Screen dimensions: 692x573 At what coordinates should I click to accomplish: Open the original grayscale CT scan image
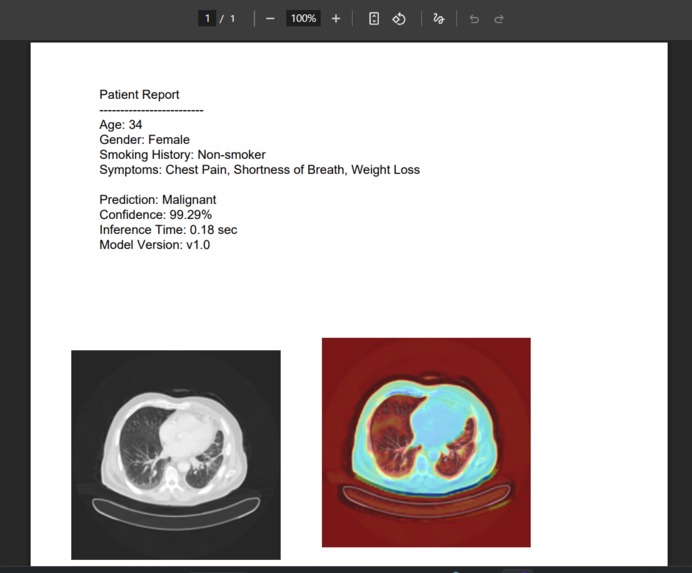coord(176,455)
